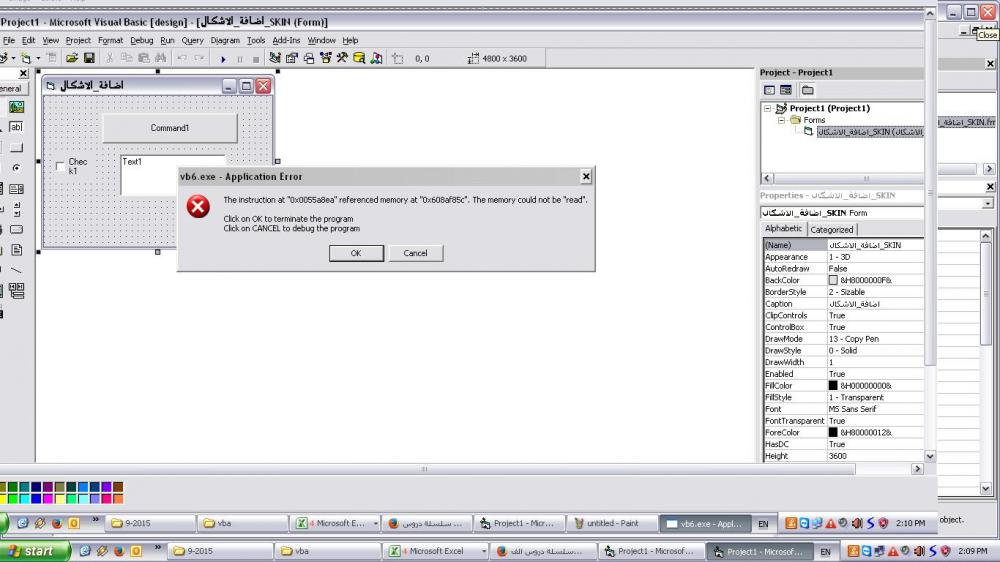Open the Diagram menu
The width and height of the screenshot is (1000, 562).
225,40
